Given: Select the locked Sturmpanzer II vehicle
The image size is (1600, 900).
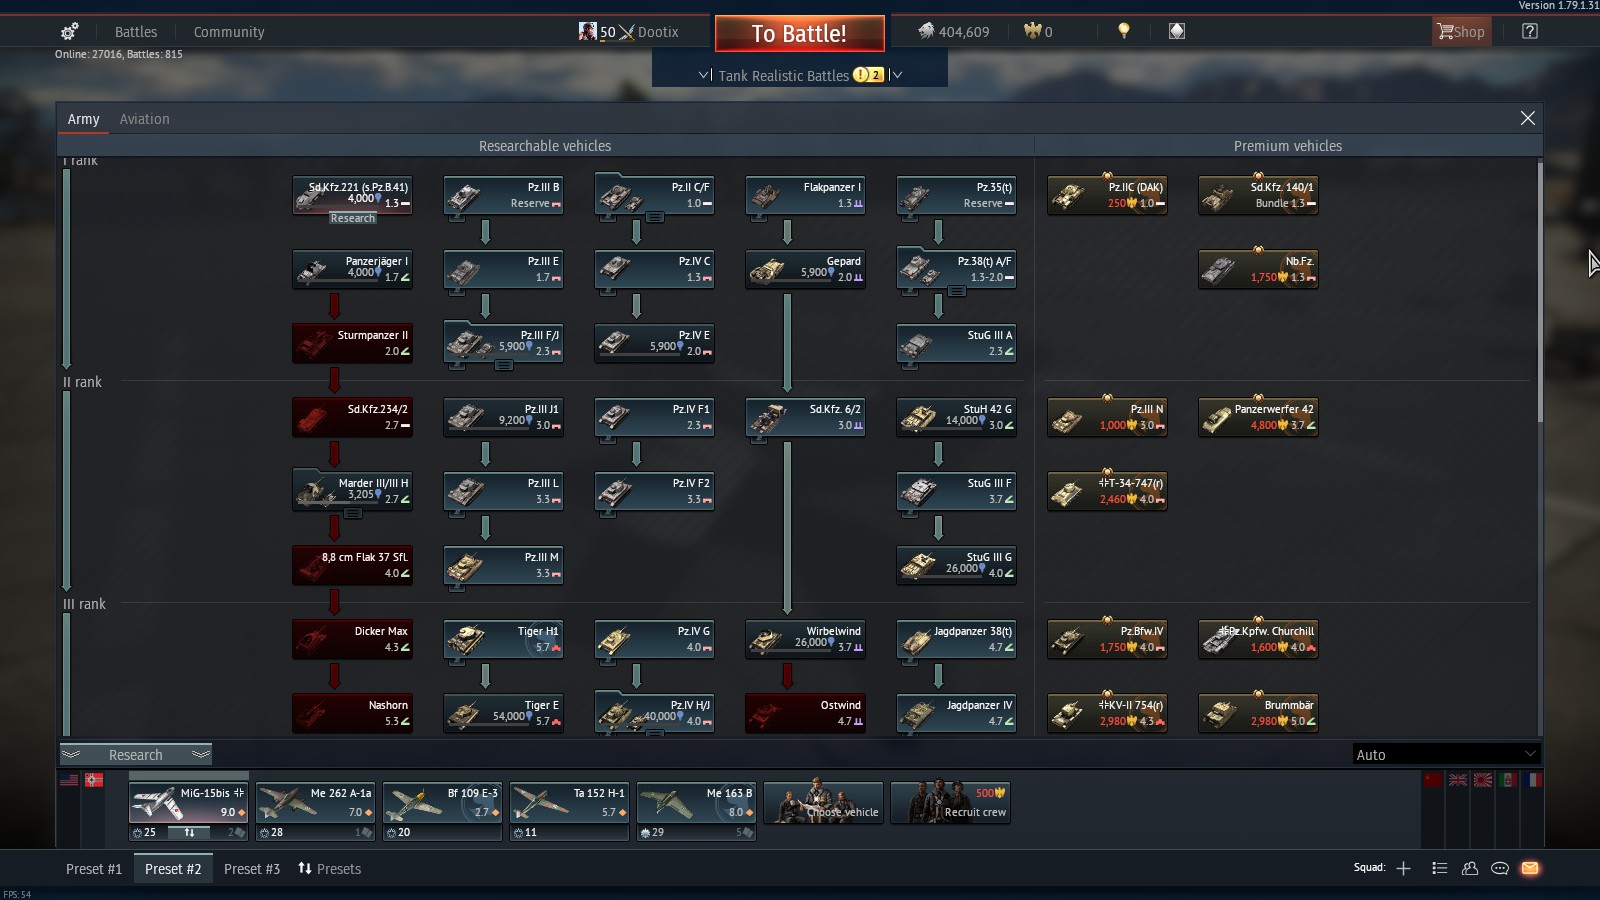Looking at the screenshot, I should (x=352, y=343).
